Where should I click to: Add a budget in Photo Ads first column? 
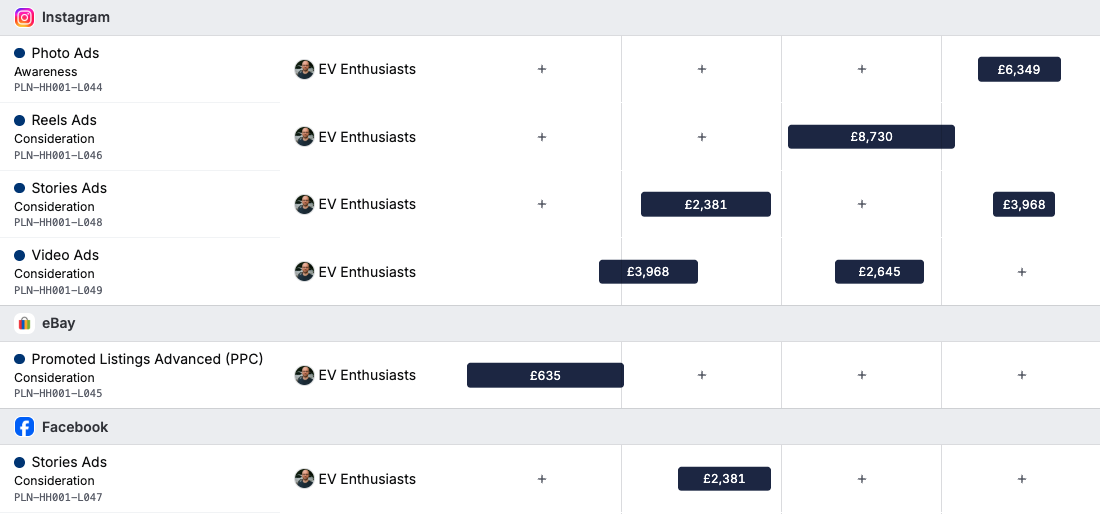click(x=542, y=69)
